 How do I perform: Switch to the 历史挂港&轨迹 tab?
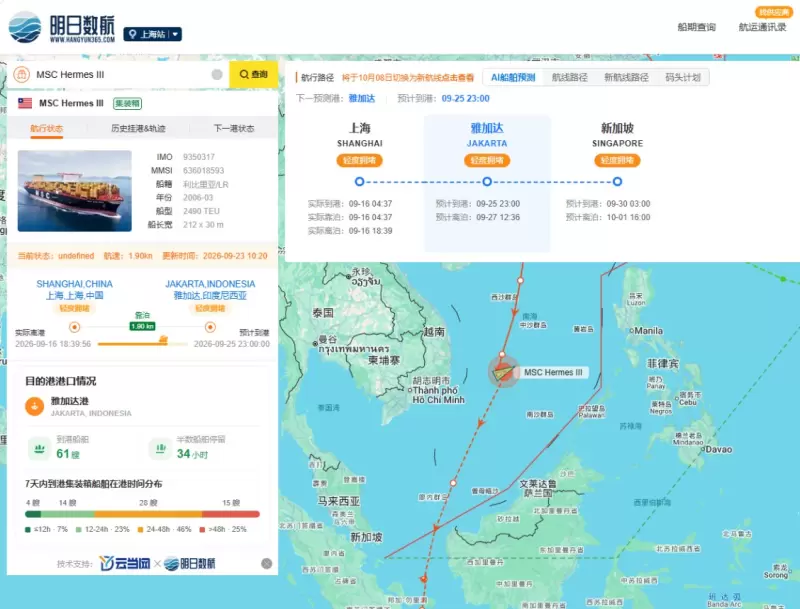[138, 128]
